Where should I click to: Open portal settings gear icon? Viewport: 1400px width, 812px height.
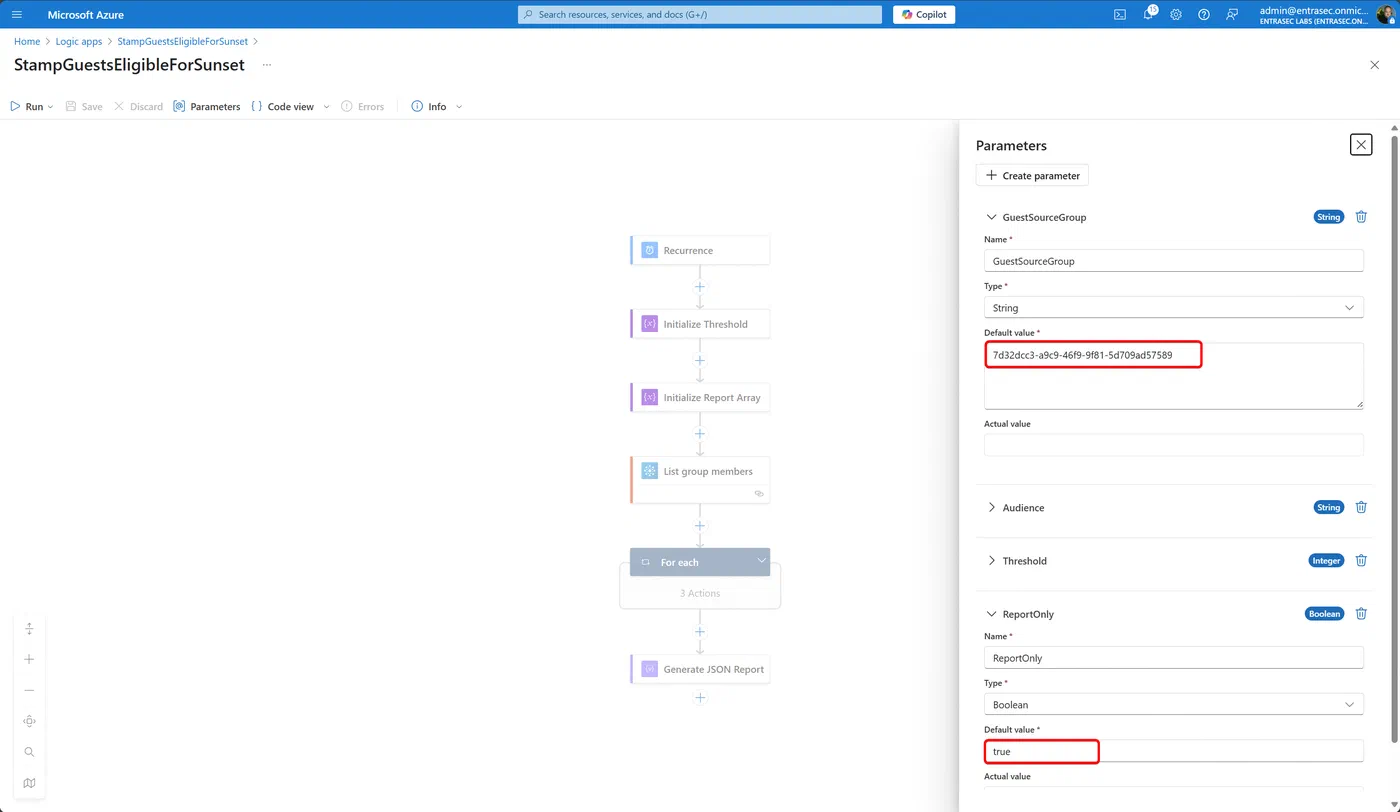(x=1176, y=15)
